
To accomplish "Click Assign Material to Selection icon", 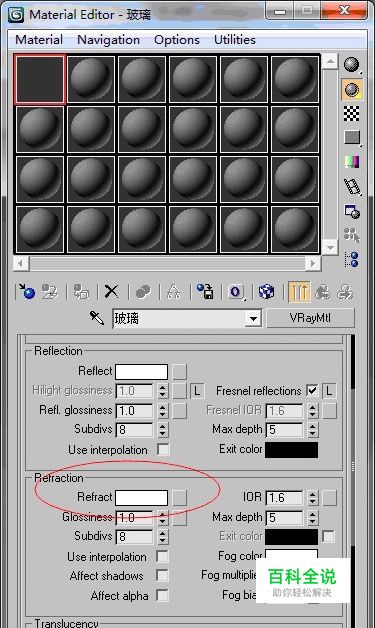I will tap(81, 292).
